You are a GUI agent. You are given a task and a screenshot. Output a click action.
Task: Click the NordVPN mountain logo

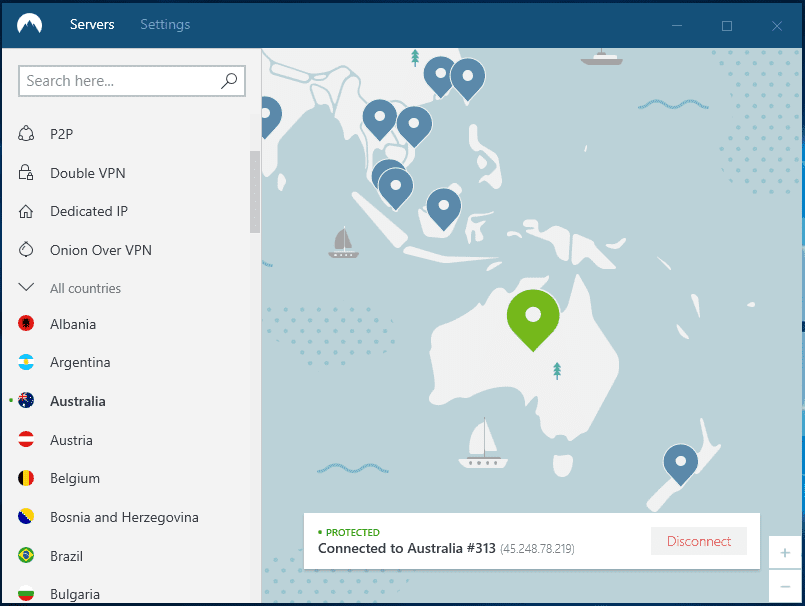(29, 24)
